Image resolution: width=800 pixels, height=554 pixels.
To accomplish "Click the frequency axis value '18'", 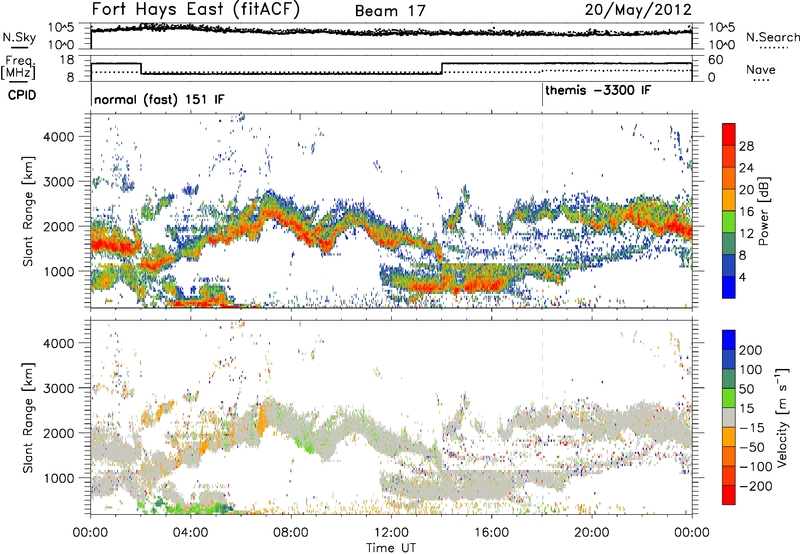I will (66, 60).
